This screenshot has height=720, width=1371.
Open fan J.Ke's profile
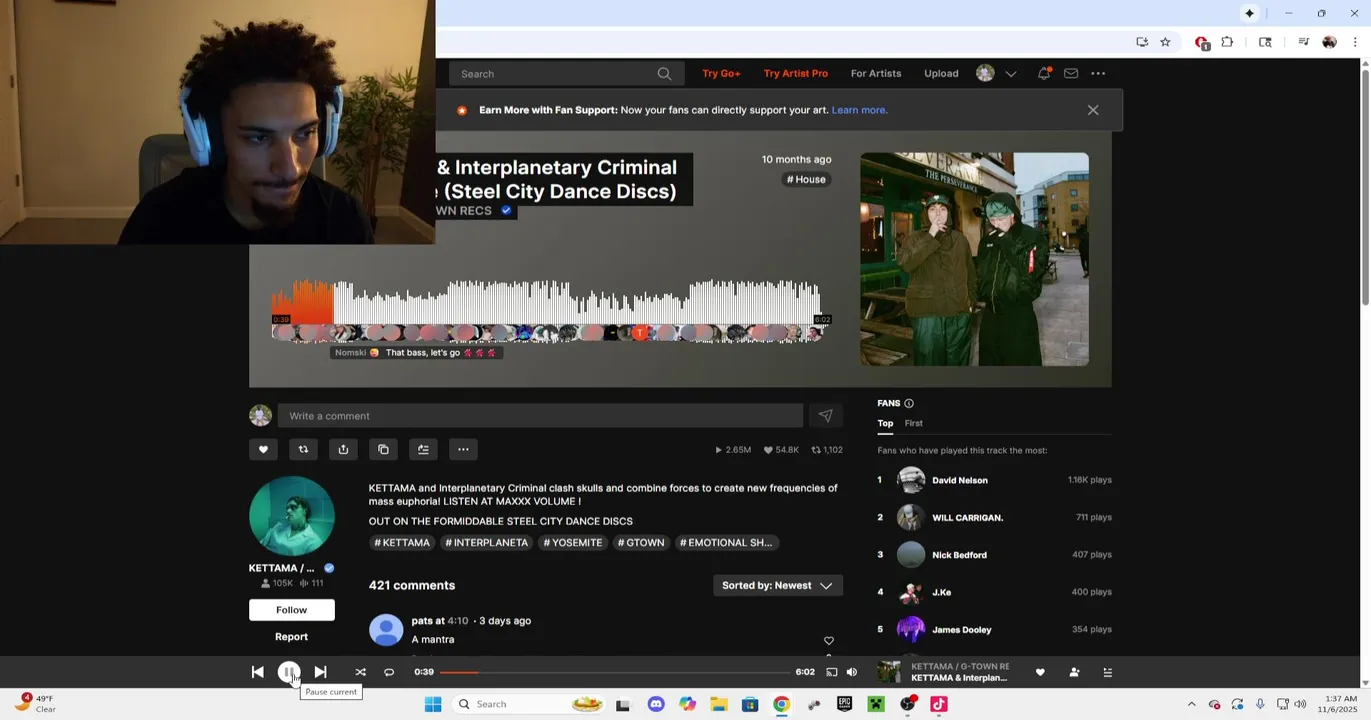click(x=941, y=592)
